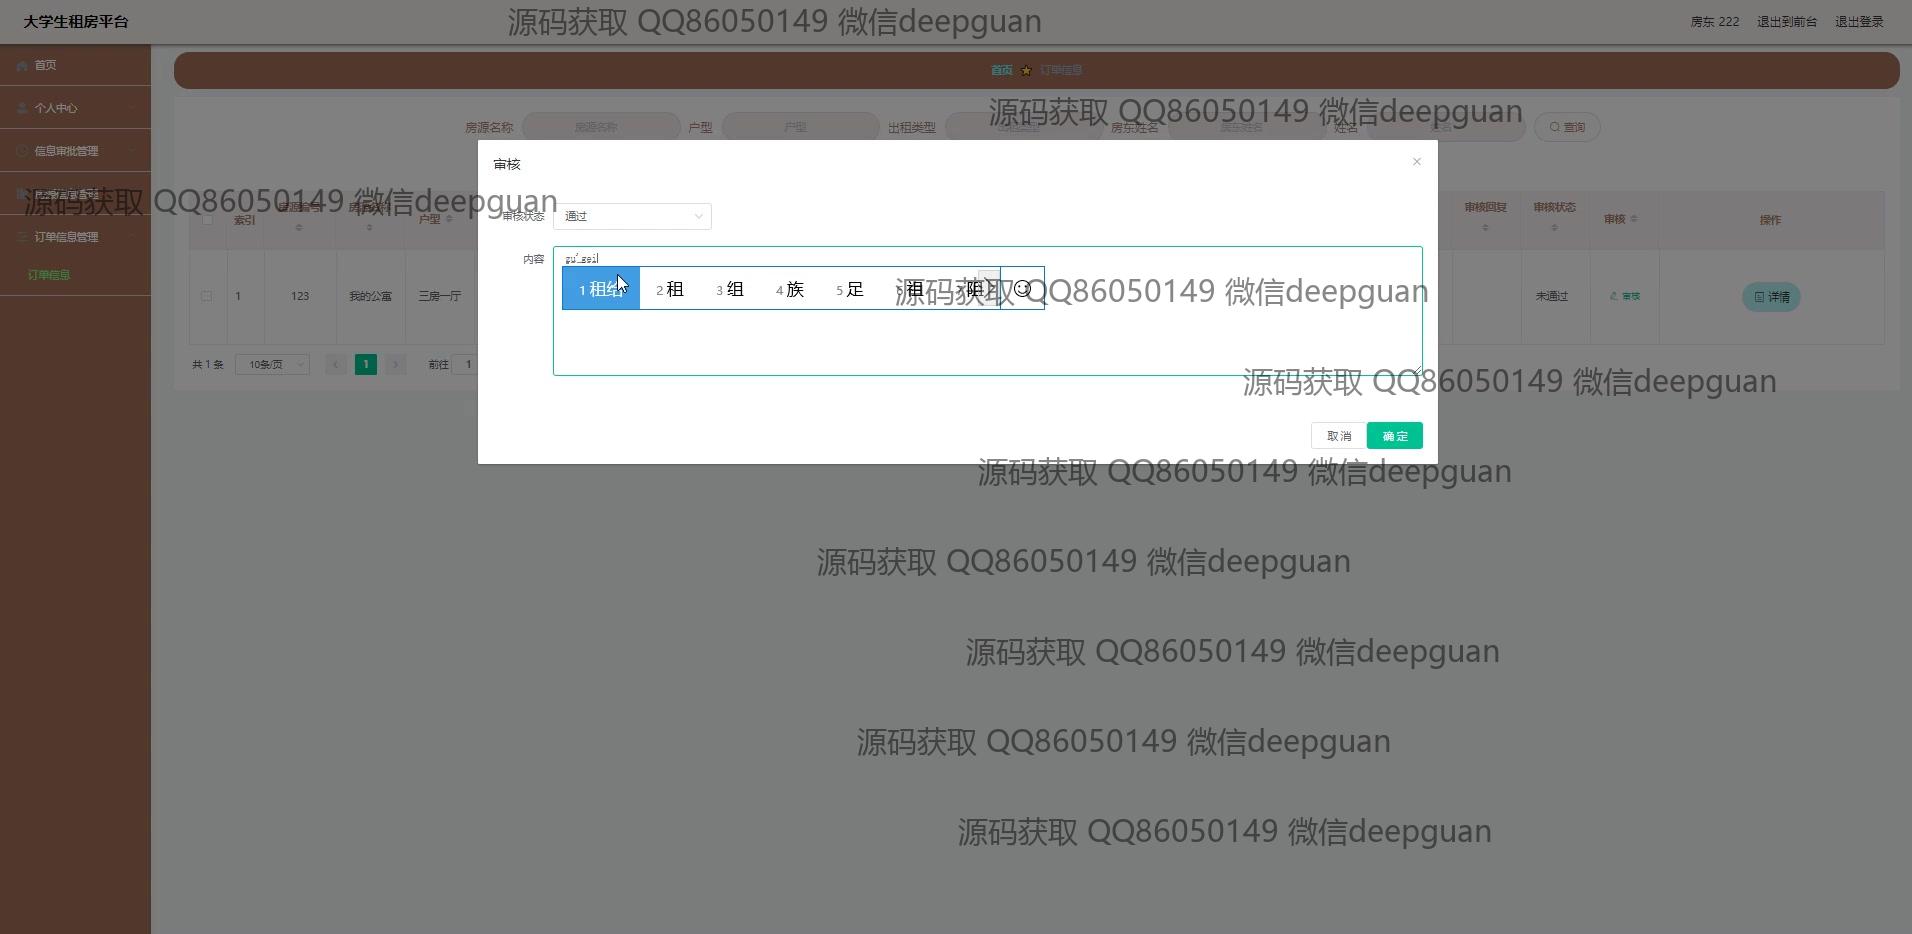1912x934 pixels.
Task: Click the 前往 page number input
Action: click(466, 365)
